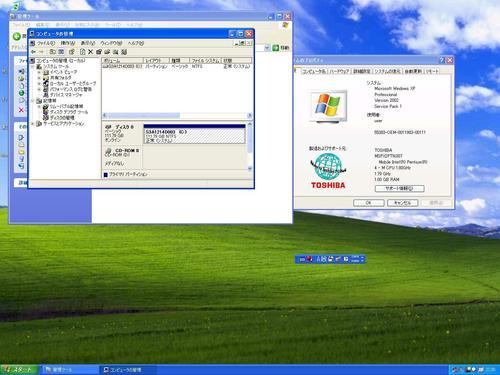The width and height of the screenshot is (500, 375).
Task: Click the Start (スタート) button
Action: 19,370
